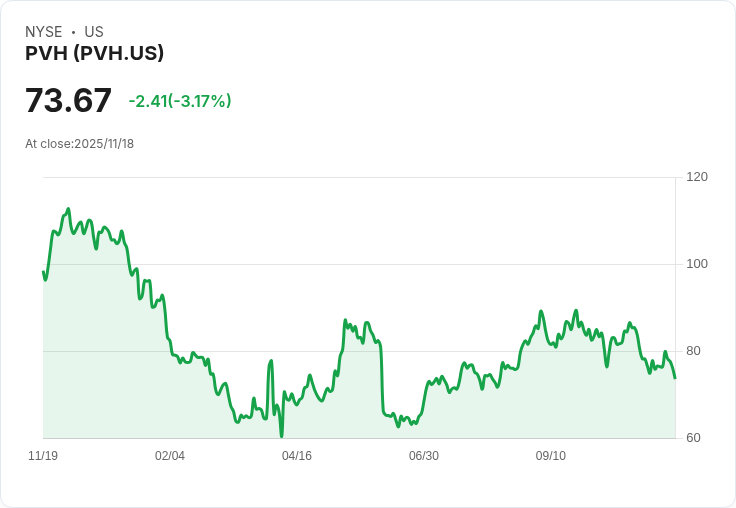Click the 120 y-axis label
The height and width of the screenshot is (508, 736).
coord(697,177)
